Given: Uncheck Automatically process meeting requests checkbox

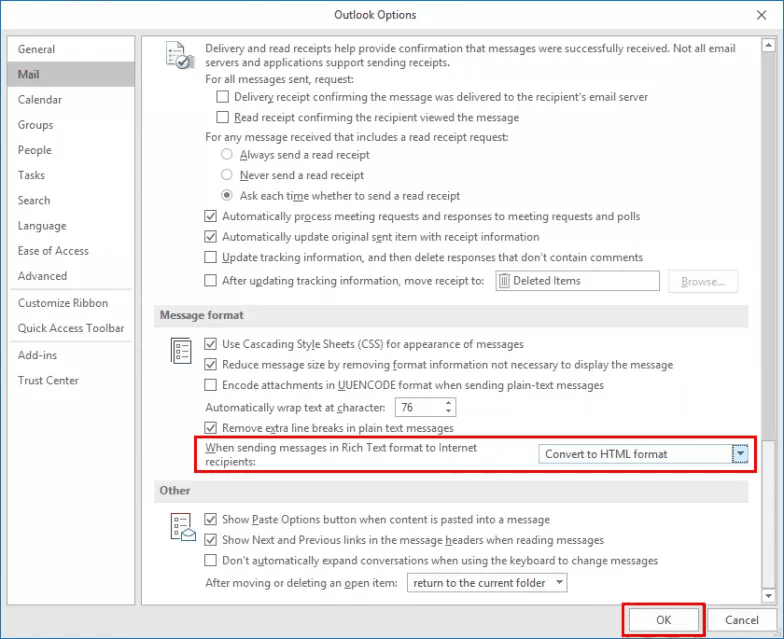Looking at the screenshot, I should point(210,216).
